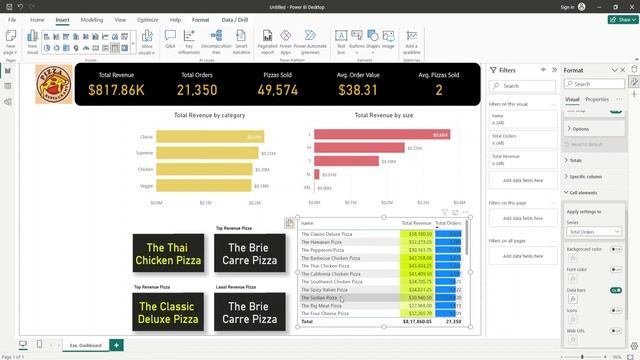Open the File menu
This screenshot has height=360, width=640.
pyautogui.click(x=12, y=20)
